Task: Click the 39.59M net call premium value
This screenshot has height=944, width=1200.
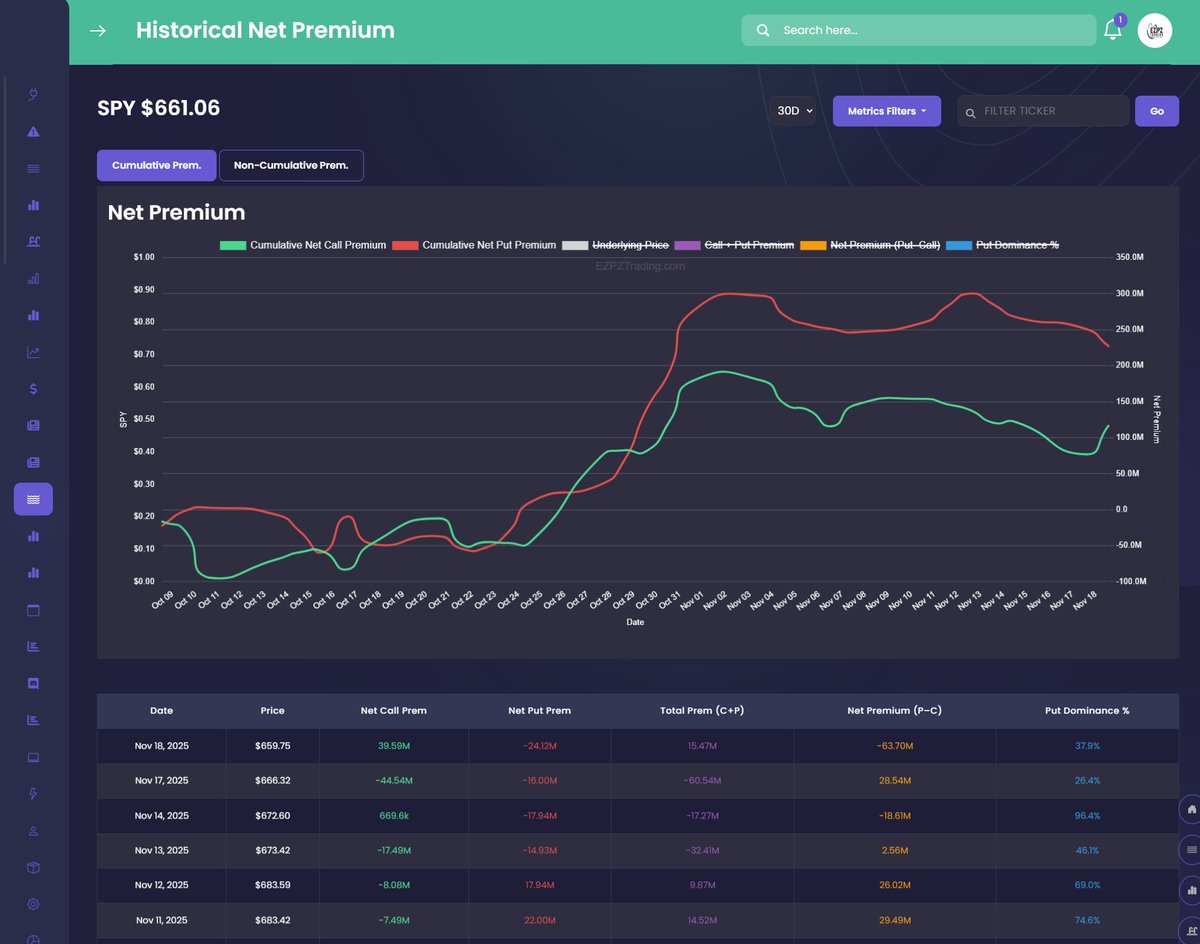Action: point(394,746)
